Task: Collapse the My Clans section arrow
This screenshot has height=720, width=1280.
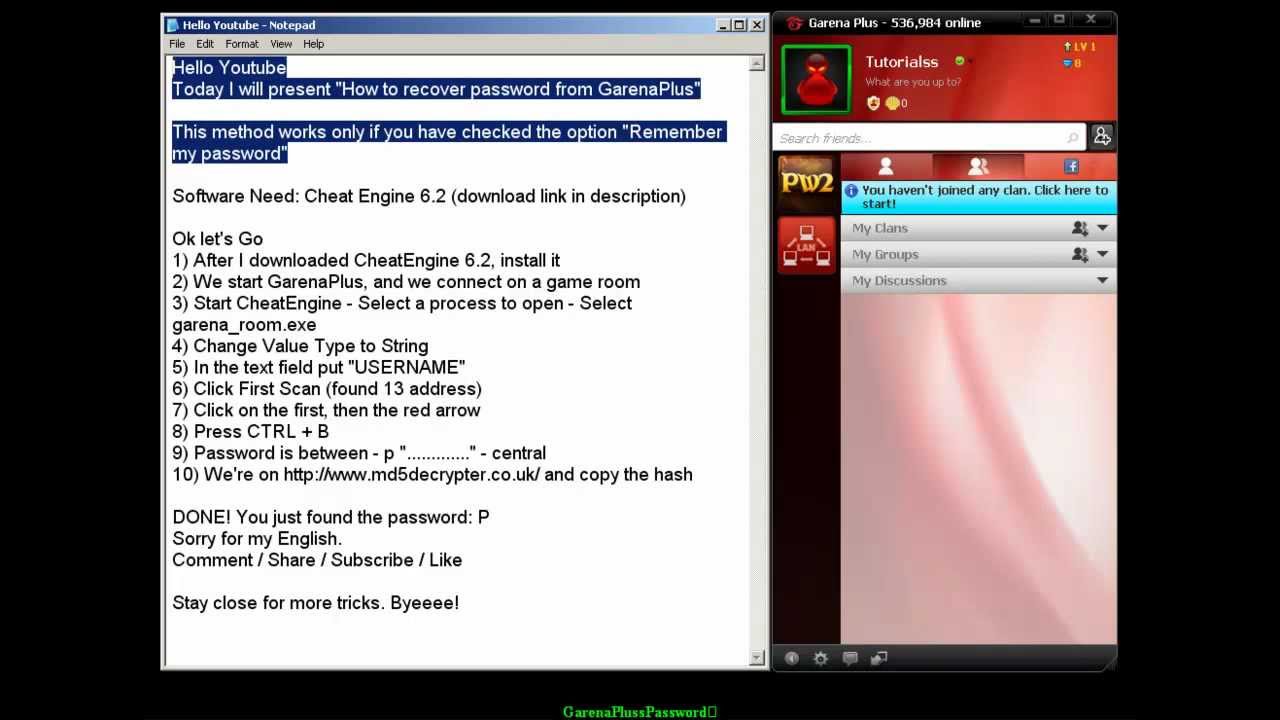Action: coord(1102,228)
